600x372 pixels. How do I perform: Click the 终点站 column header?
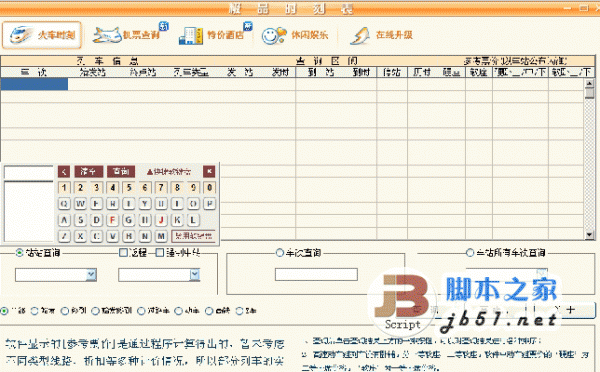coord(142,72)
